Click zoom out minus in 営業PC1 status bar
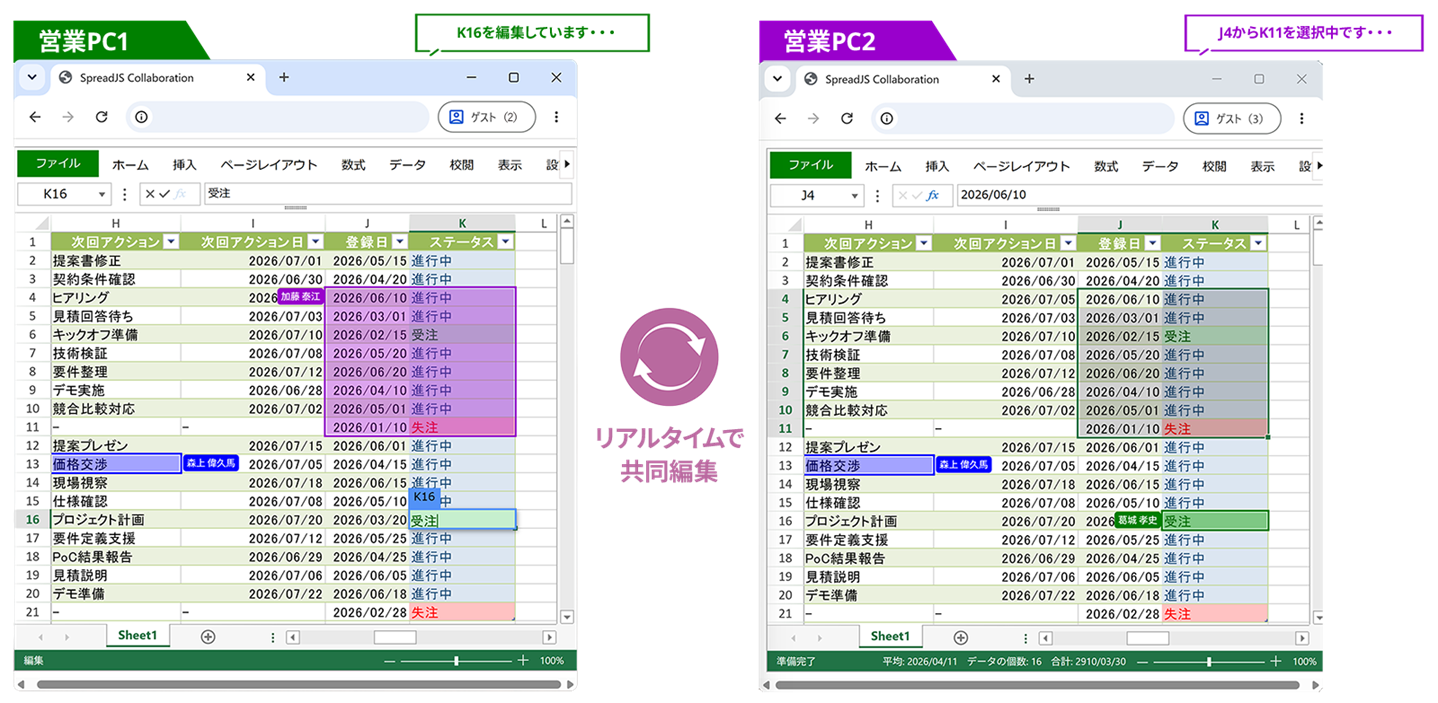1438x703 pixels. [x=390, y=660]
